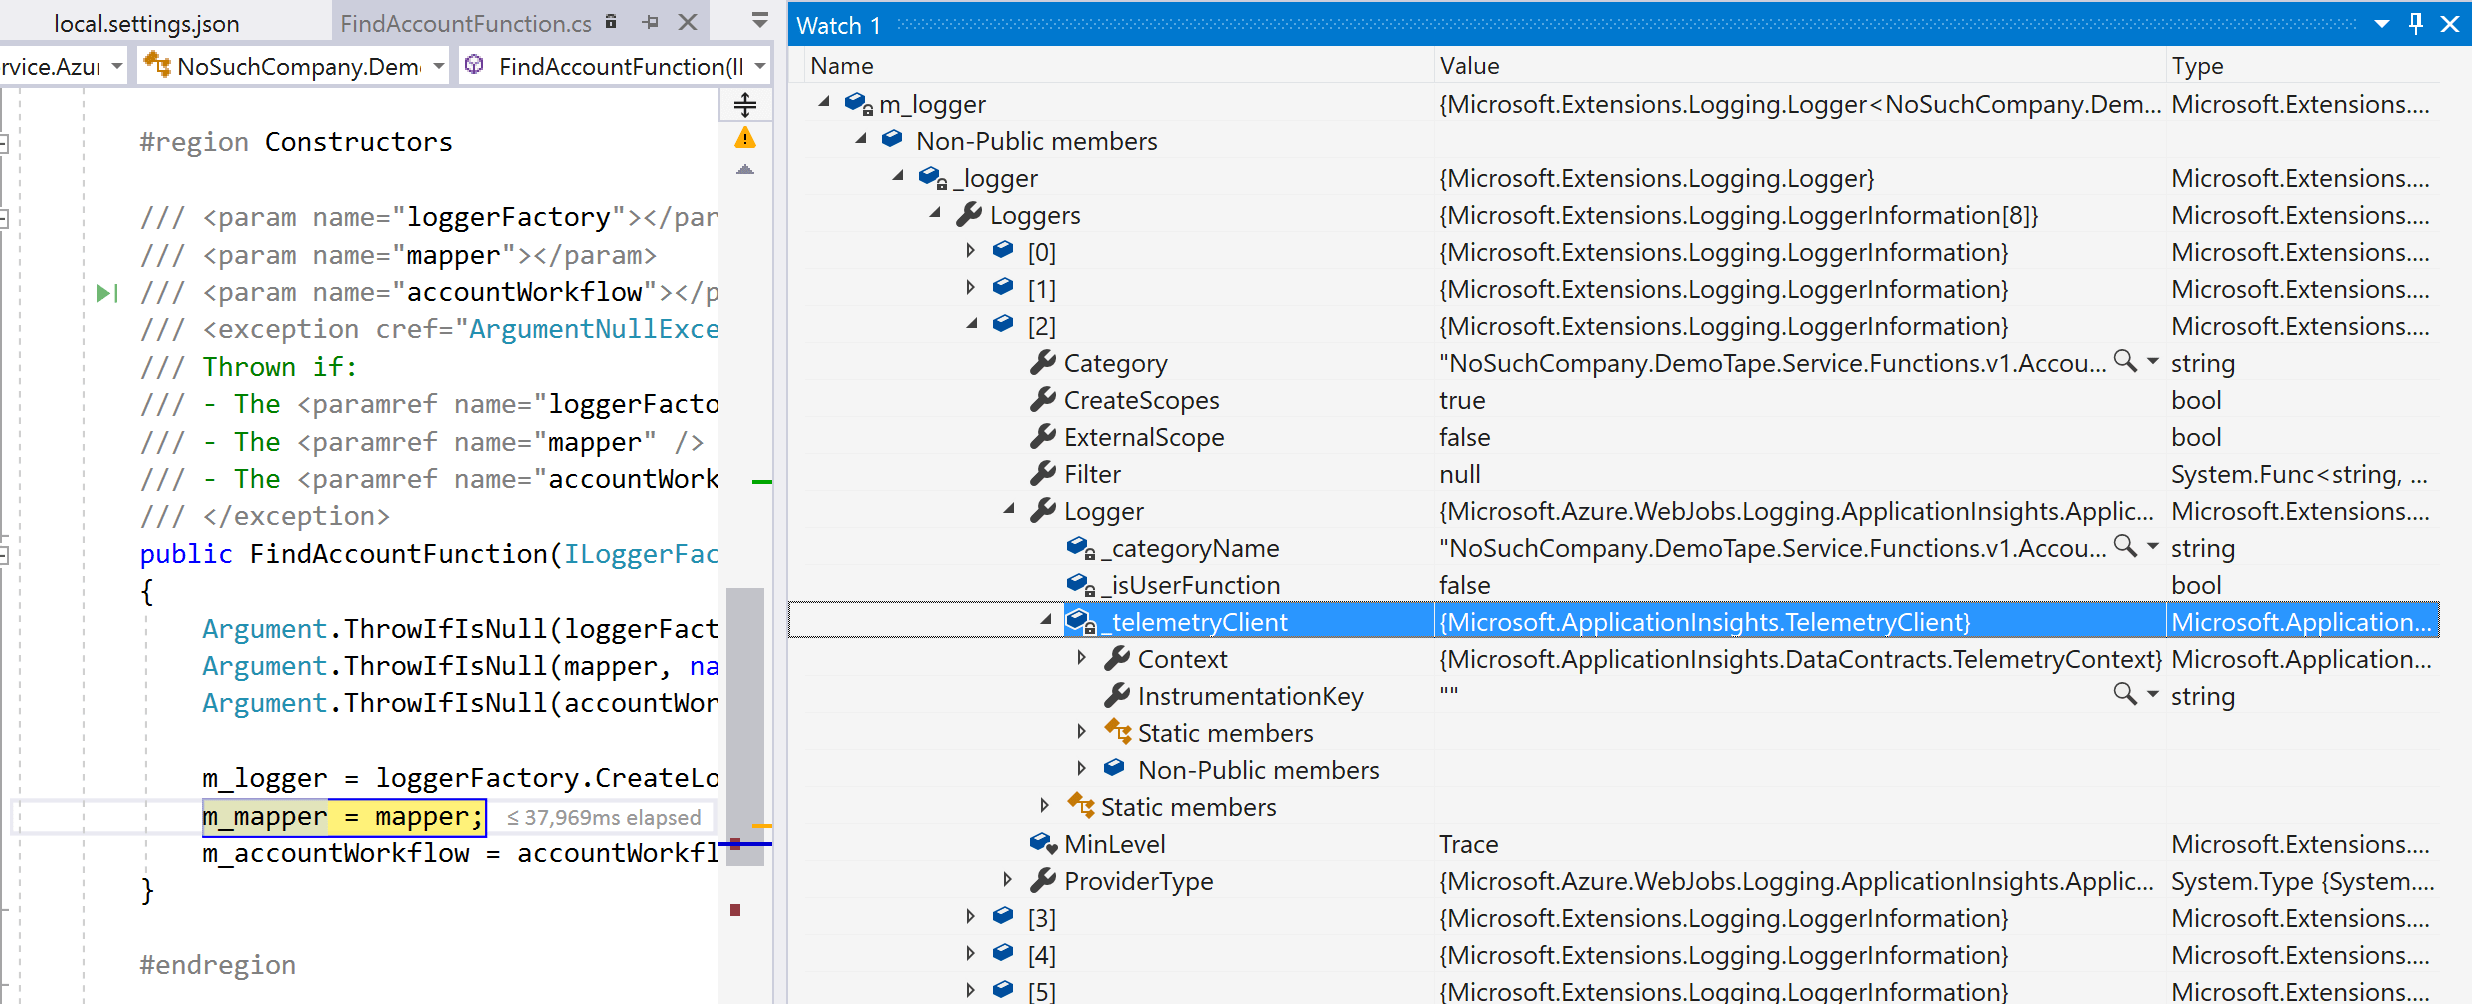This screenshot has width=2472, height=1004.
Task: Expand the [1] logger entry
Action: [x=971, y=287]
